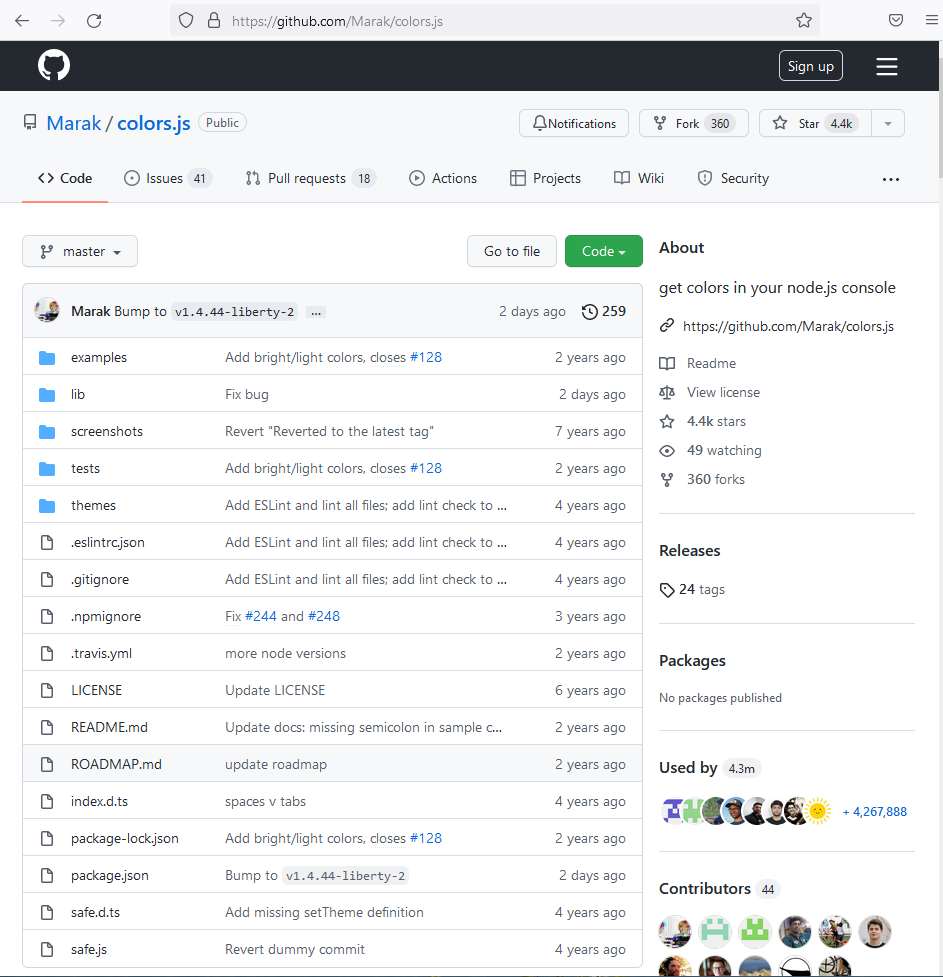Open the master branch dropdown
The image size is (943, 977).
click(79, 251)
